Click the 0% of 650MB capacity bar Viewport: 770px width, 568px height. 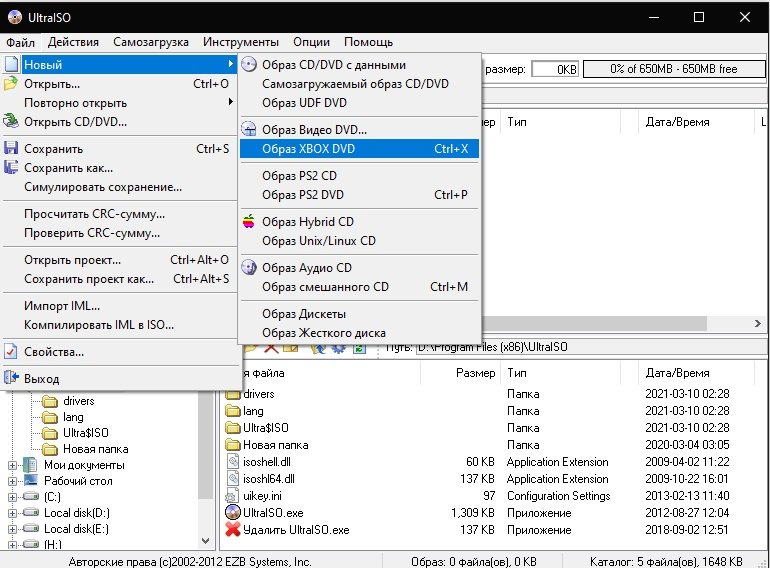tap(674, 69)
